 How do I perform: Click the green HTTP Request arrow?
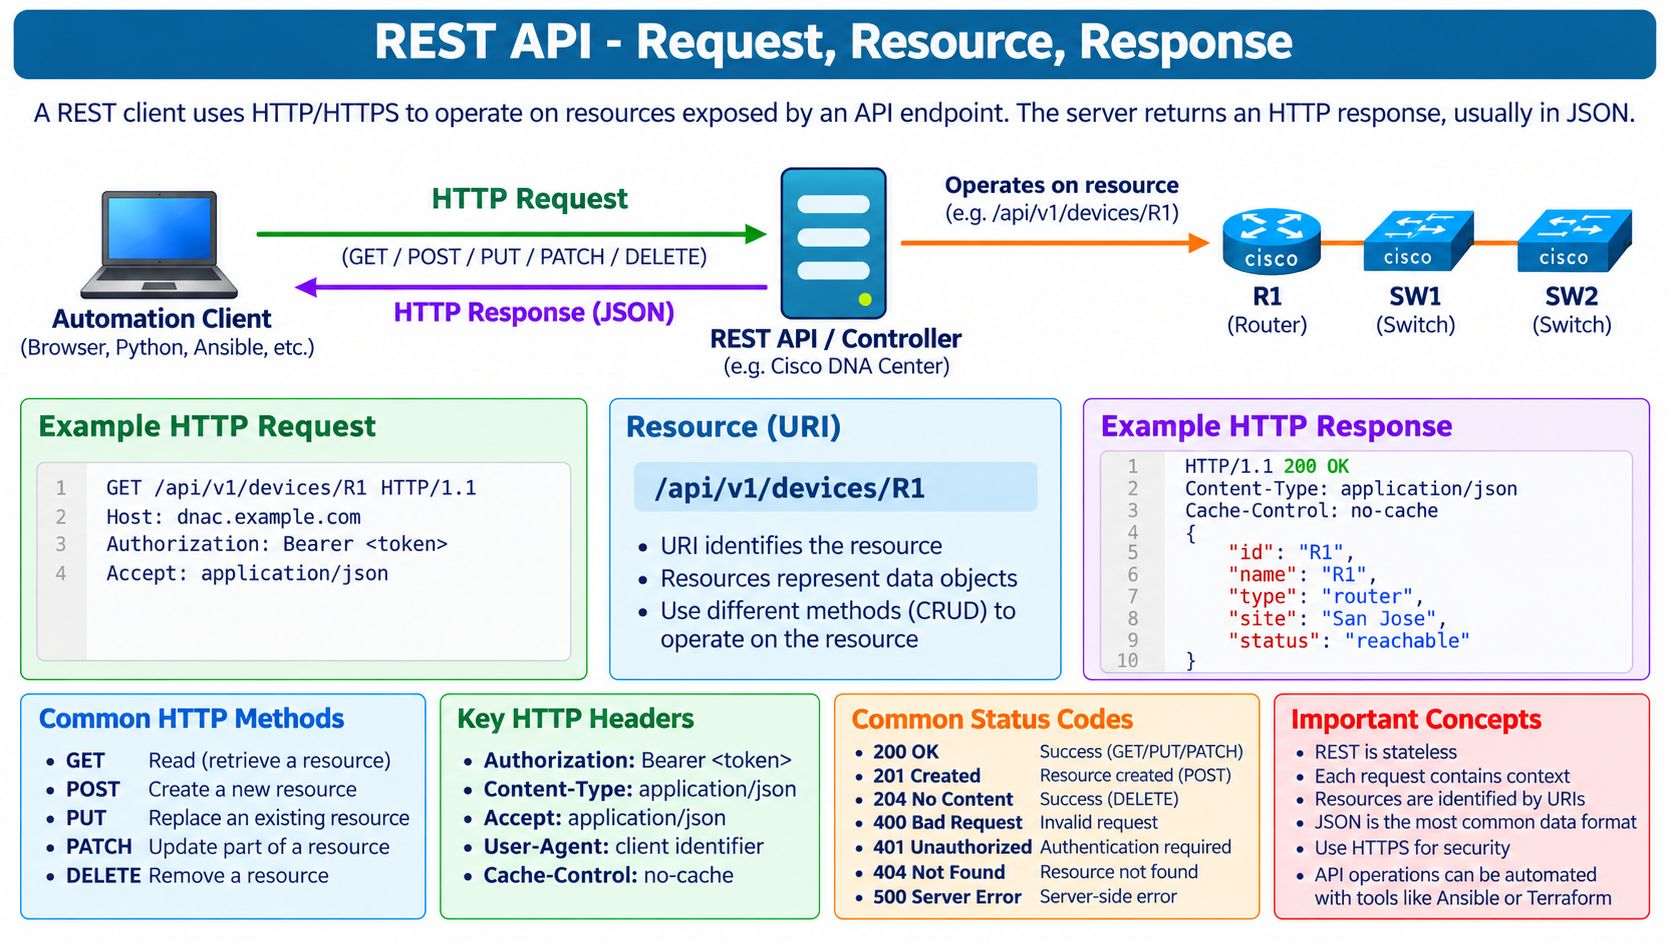tap(511, 234)
